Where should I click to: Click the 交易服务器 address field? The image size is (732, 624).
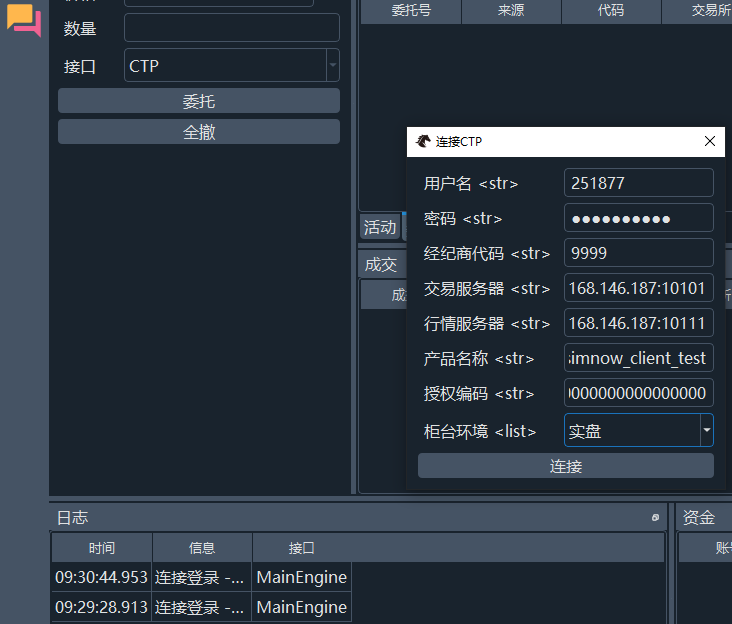[638, 288]
